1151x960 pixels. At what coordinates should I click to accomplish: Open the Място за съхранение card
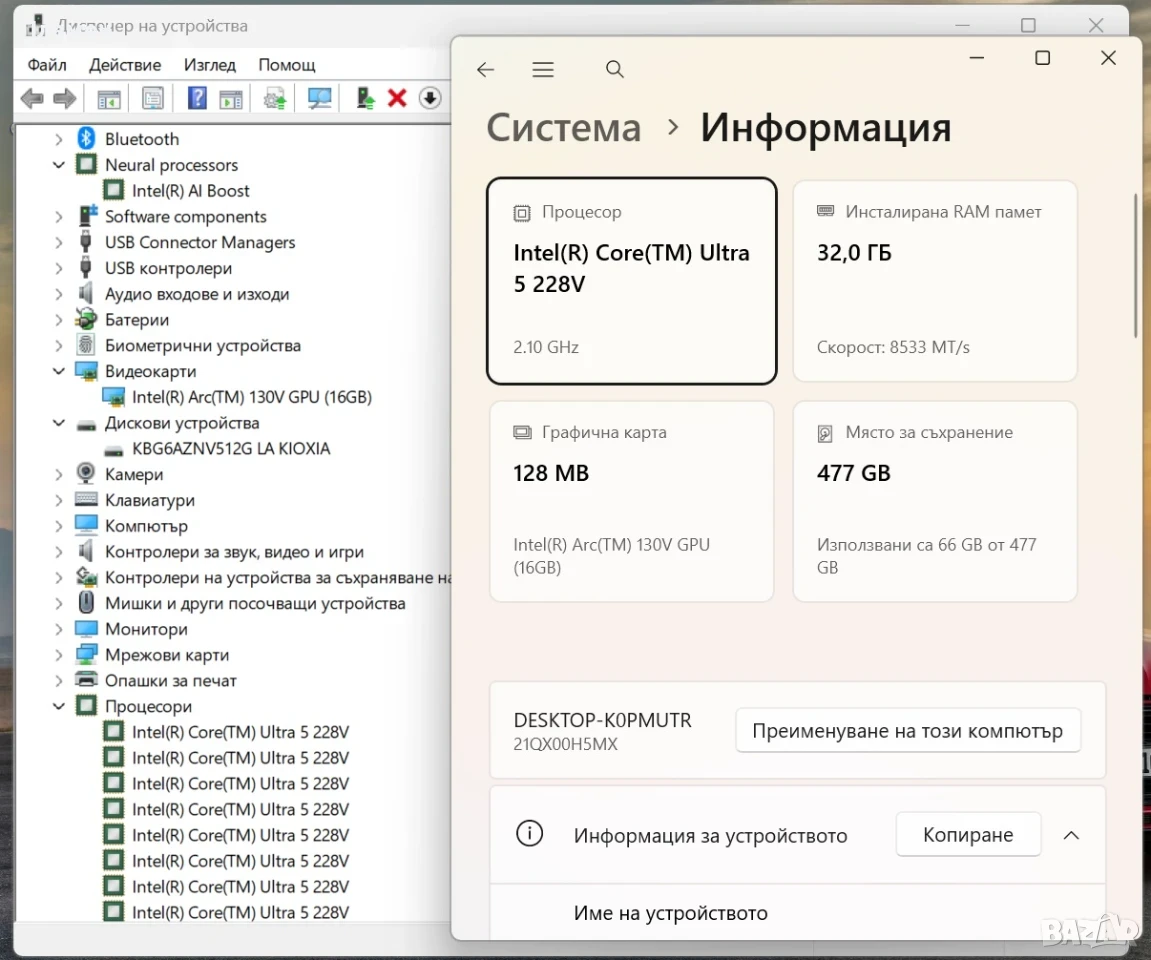(934, 501)
